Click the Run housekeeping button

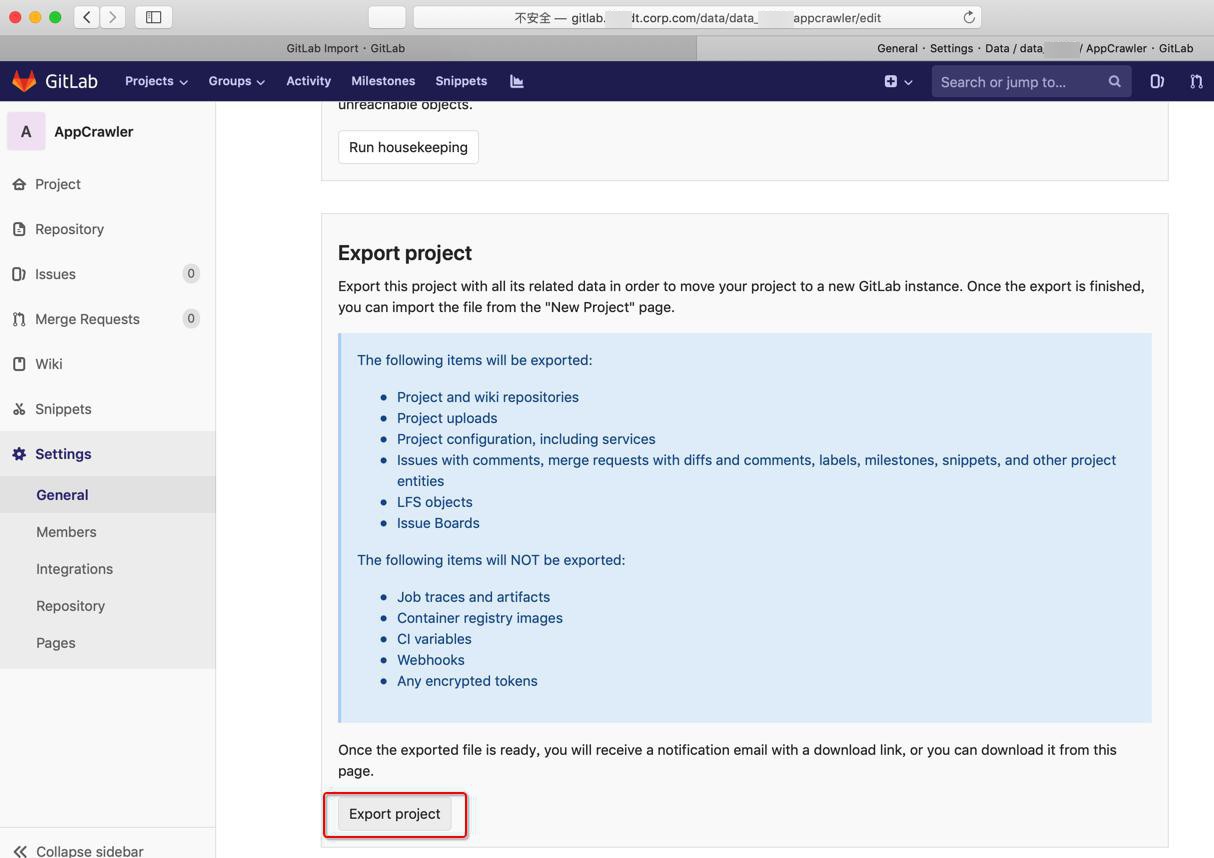click(408, 146)
